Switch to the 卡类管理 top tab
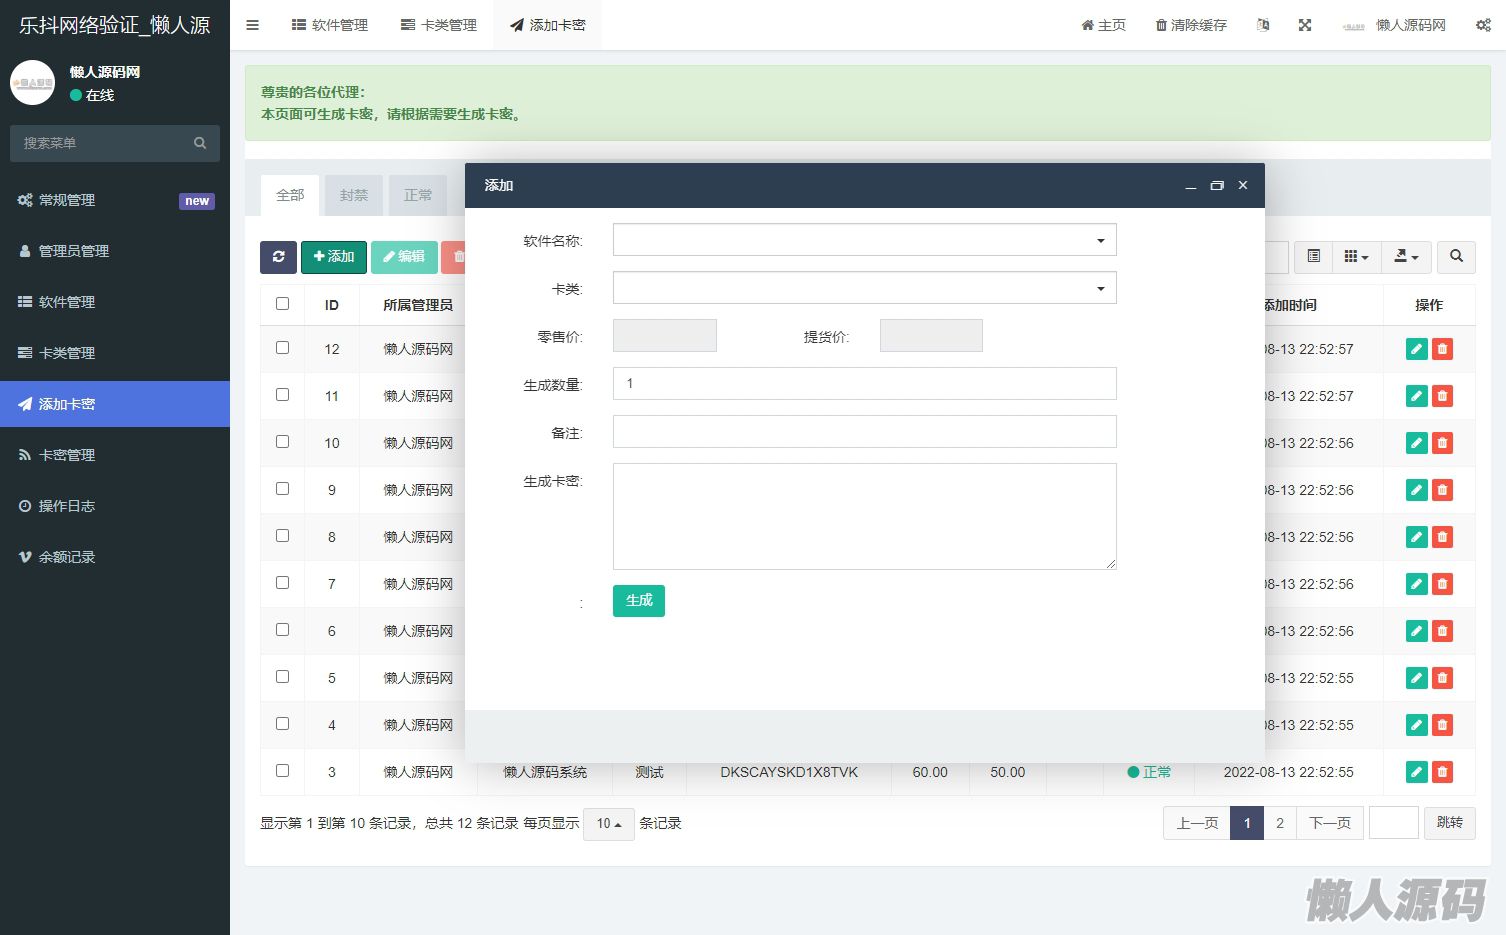The height and width of the screenshot is (935, 1506). pos(439,25)
